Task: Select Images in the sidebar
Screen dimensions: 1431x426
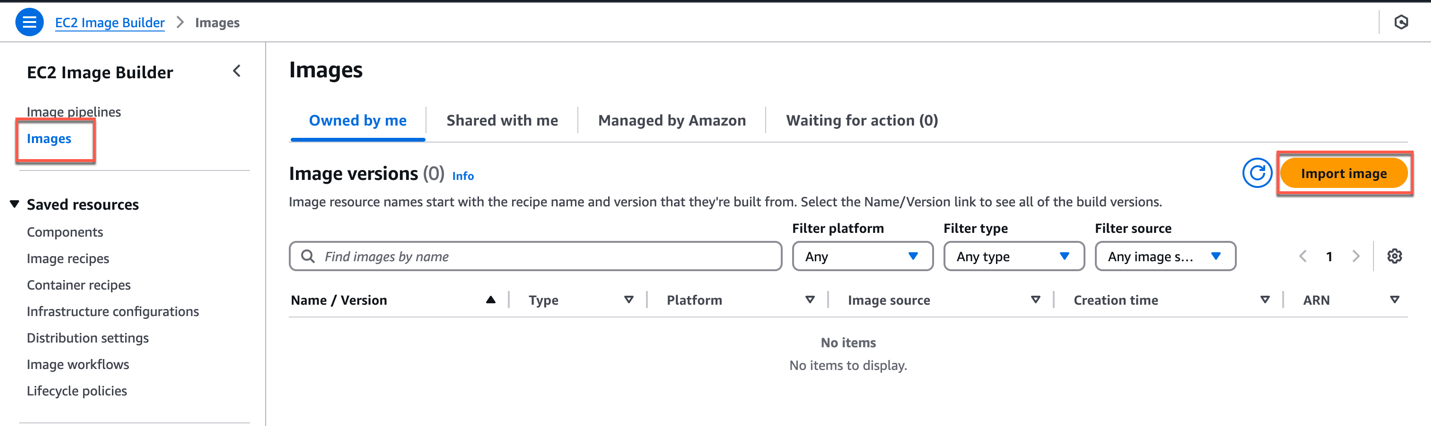Action: point(49,139)
